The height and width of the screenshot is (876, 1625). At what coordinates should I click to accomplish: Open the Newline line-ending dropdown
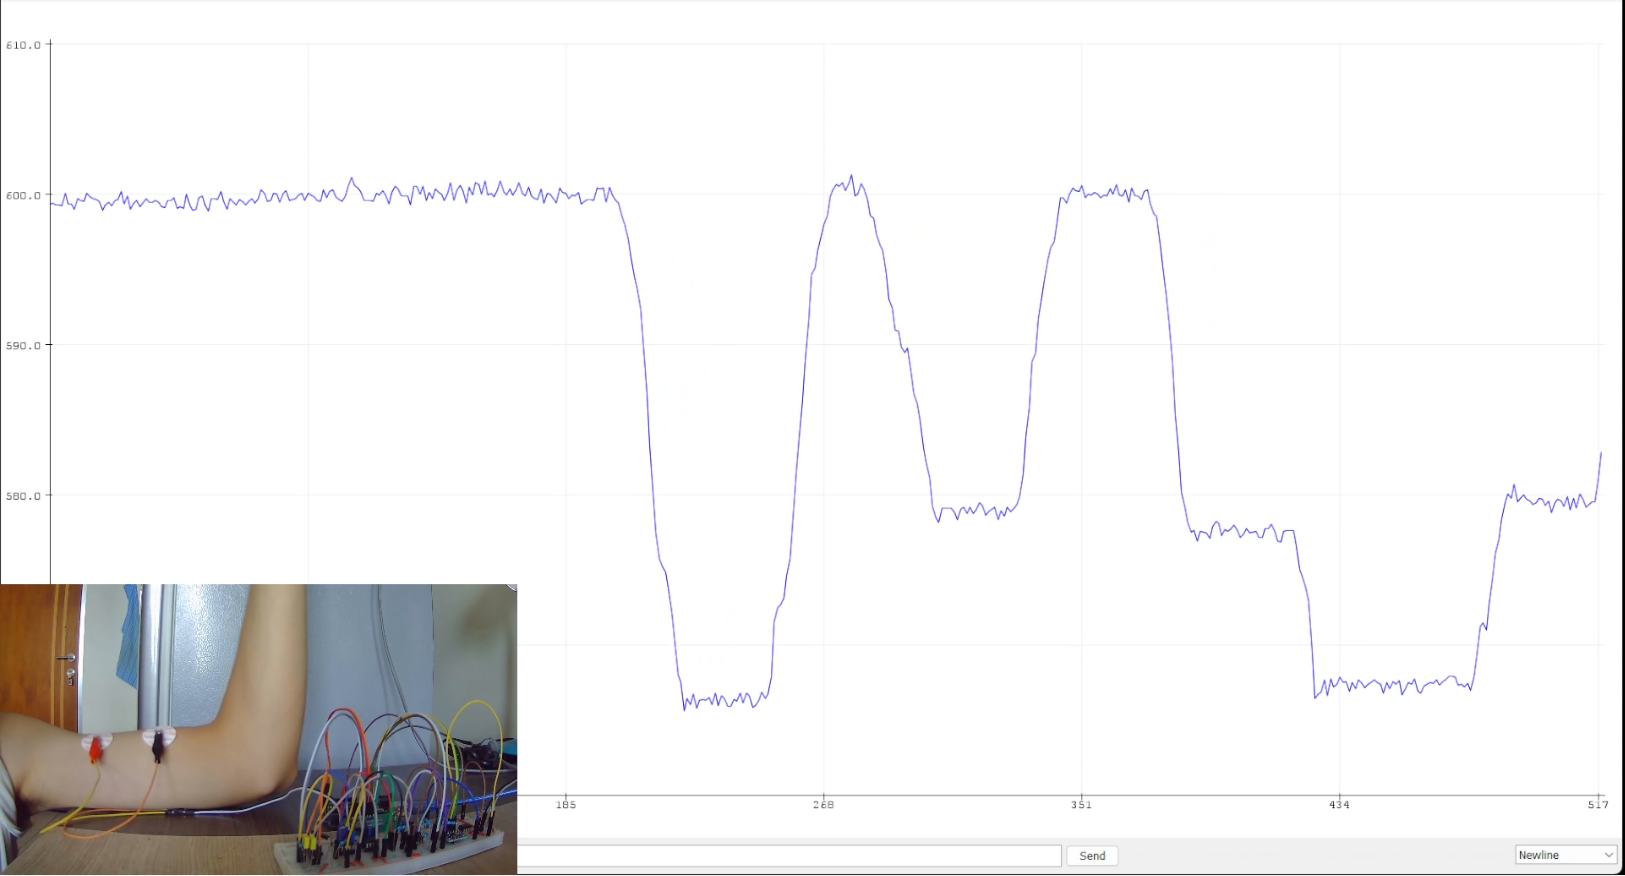click(x=1566, y=855)
